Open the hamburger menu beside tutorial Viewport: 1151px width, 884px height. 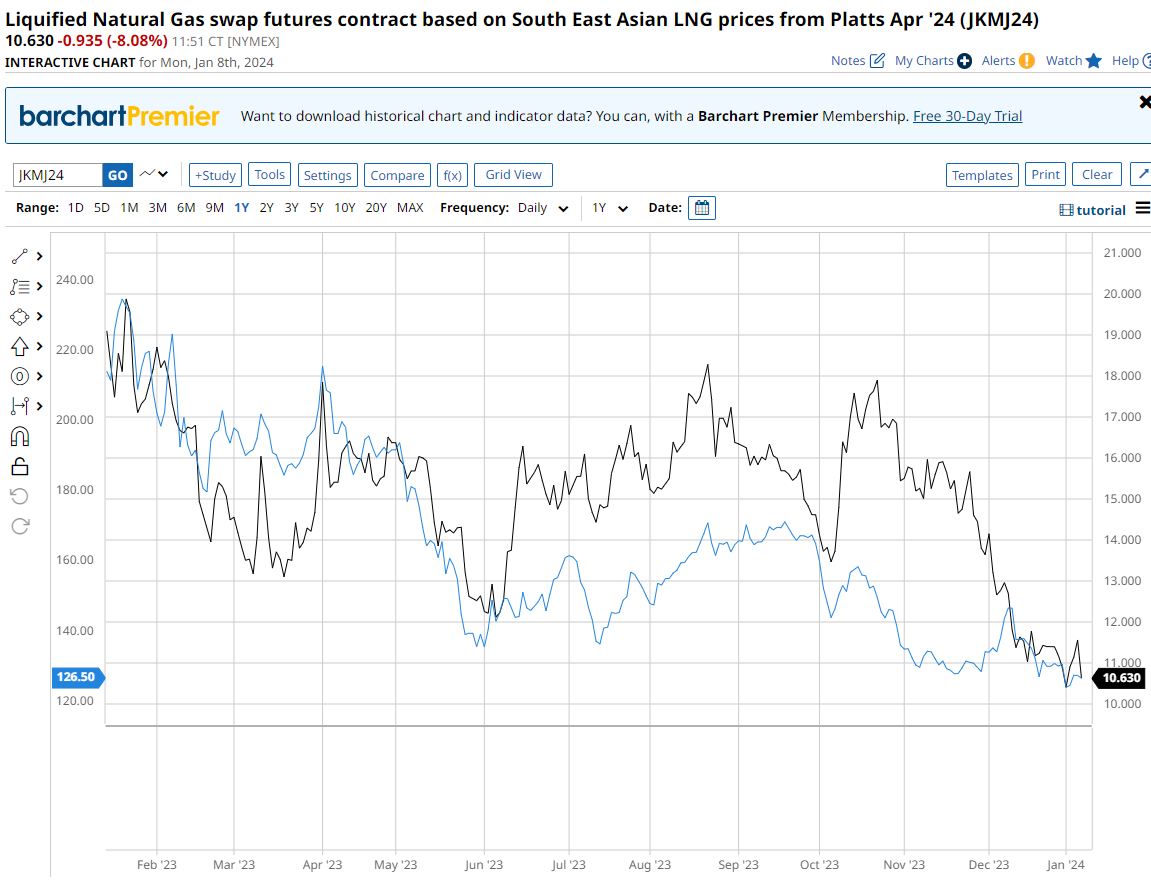point(1144,209)
